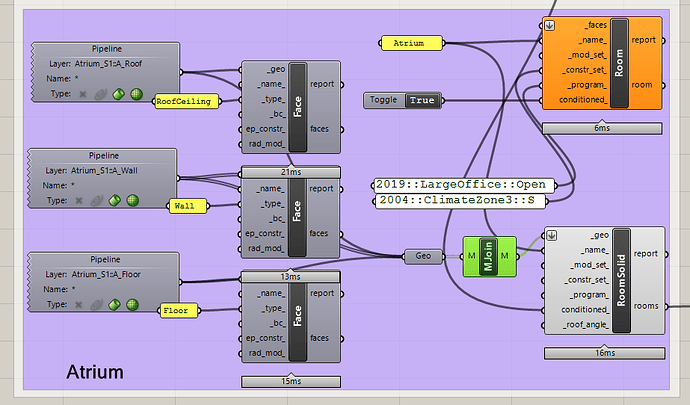Click the room output on Room component
This screenshot has width=690, height=405.
[x=642, y=85]
